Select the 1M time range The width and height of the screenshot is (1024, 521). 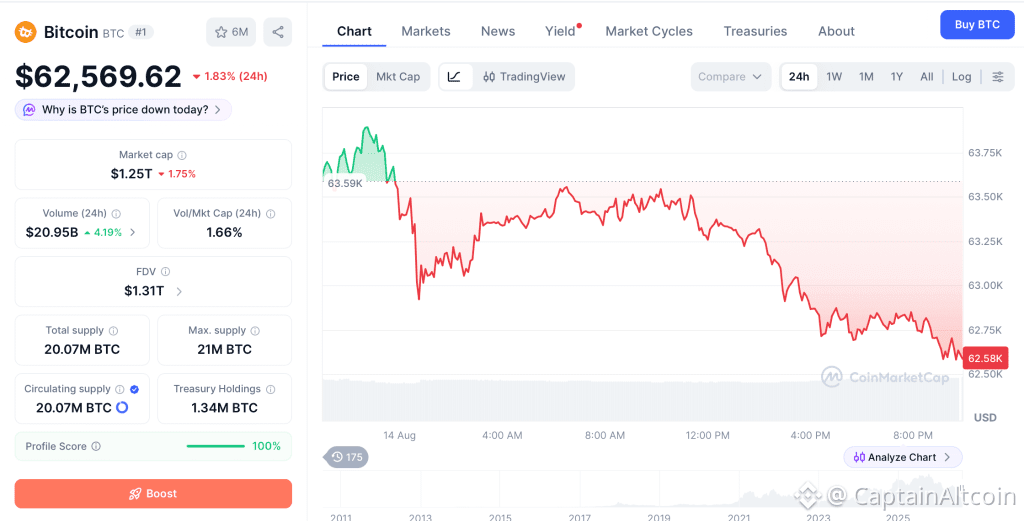(x=866, y=77)
